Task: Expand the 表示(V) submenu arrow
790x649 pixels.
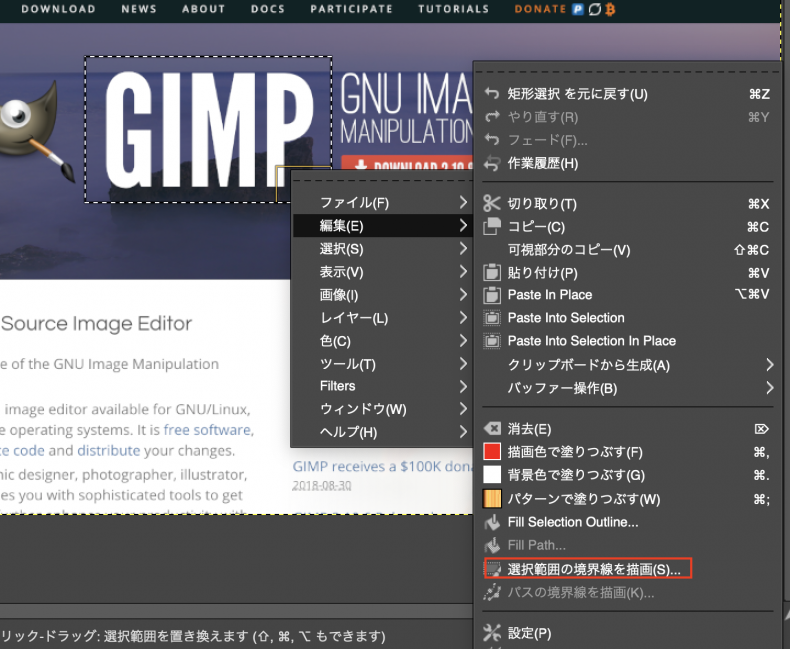Action: tap(463, 272)
